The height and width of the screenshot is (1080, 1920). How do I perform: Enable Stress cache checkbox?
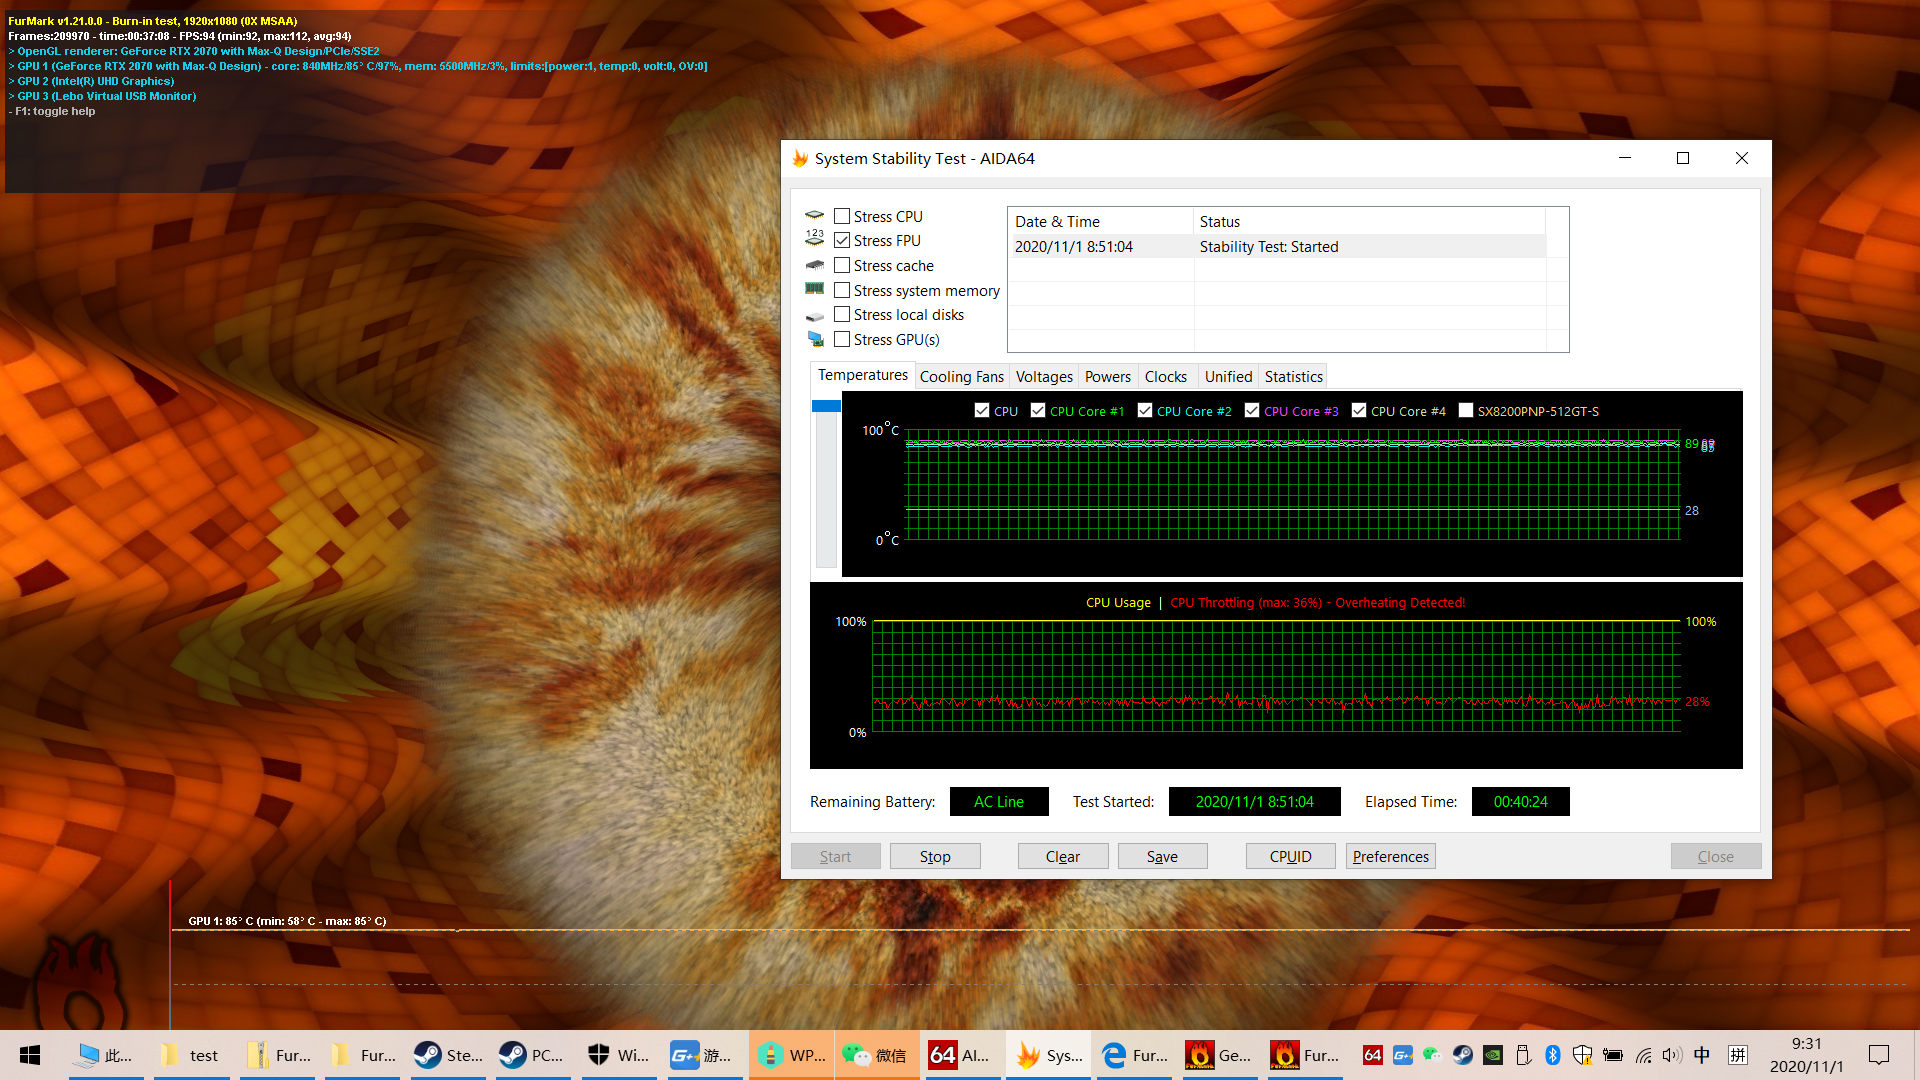(842, 265)
